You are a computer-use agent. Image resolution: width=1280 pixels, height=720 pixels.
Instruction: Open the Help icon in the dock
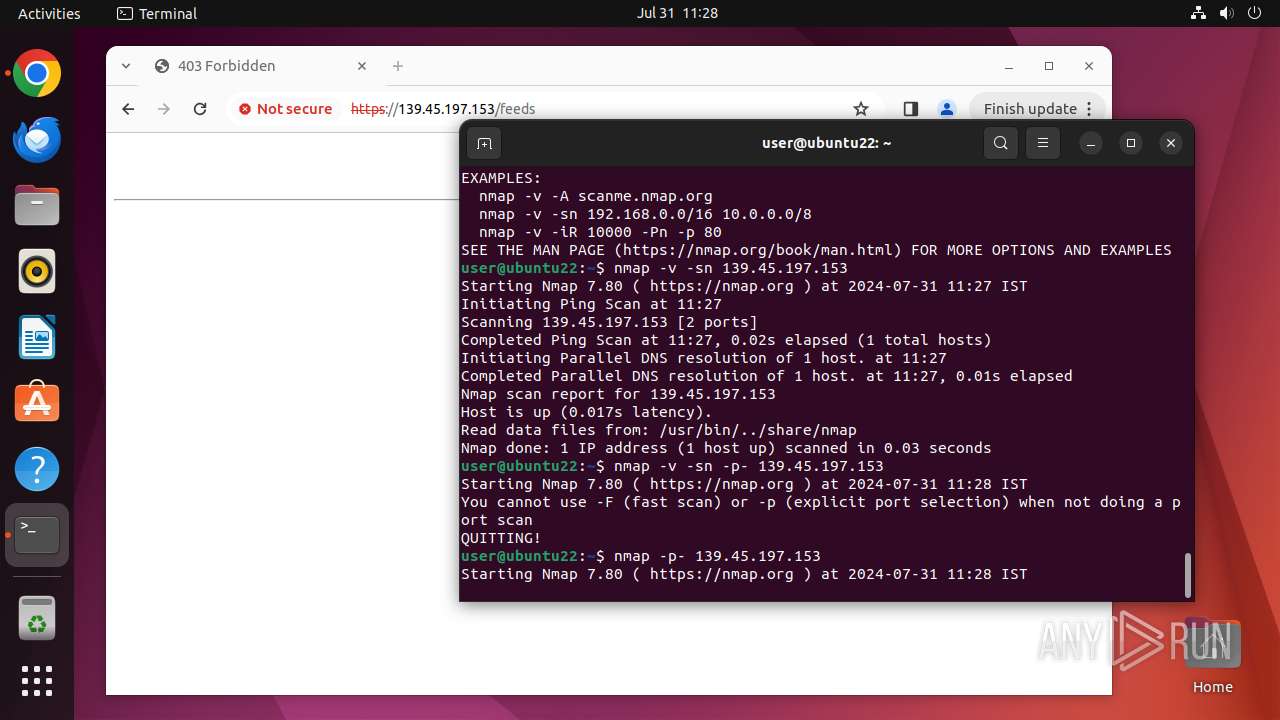tap(37, 469)
